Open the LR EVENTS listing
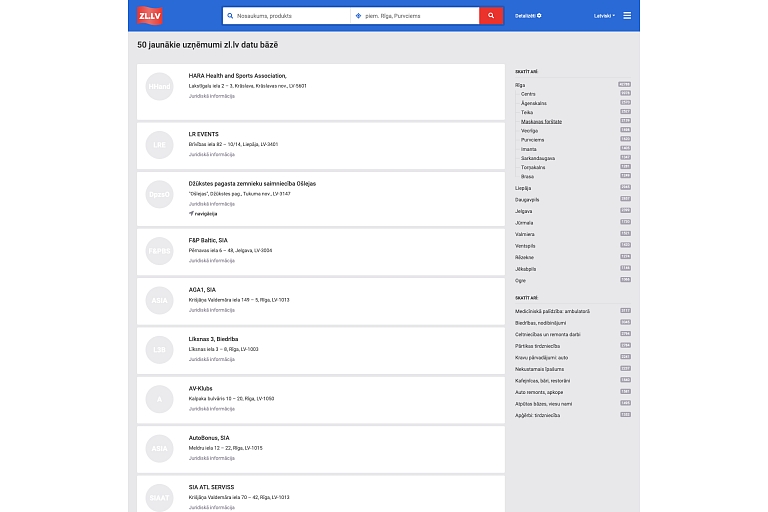The width and height of the screenshot is (768, 512). click(x=203, y=134)
